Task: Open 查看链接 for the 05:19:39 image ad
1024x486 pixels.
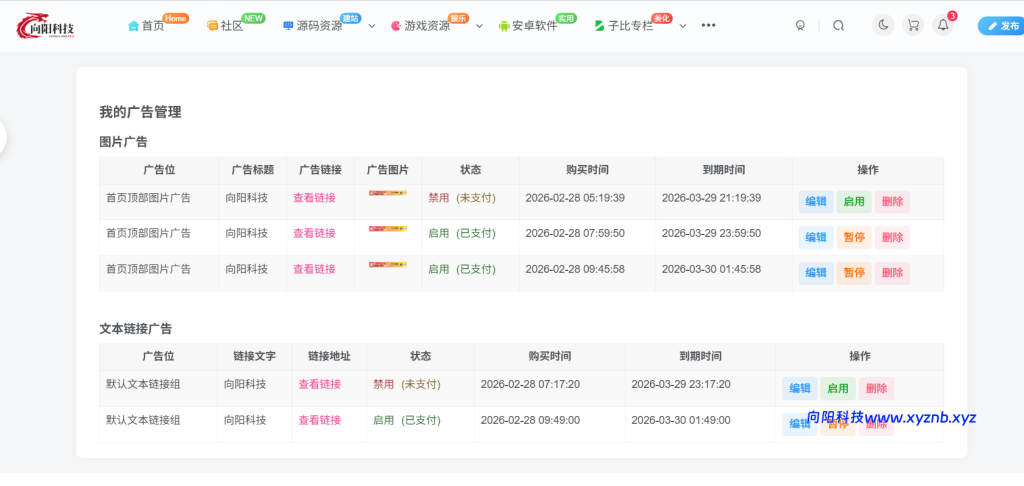Action: 314,198
